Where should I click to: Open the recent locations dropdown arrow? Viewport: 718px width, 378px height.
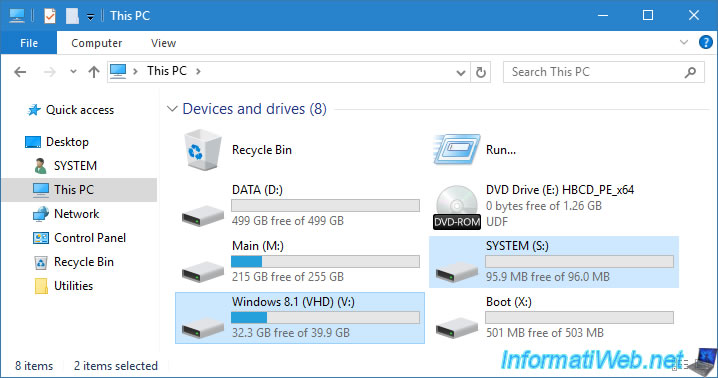pos(73,71)
